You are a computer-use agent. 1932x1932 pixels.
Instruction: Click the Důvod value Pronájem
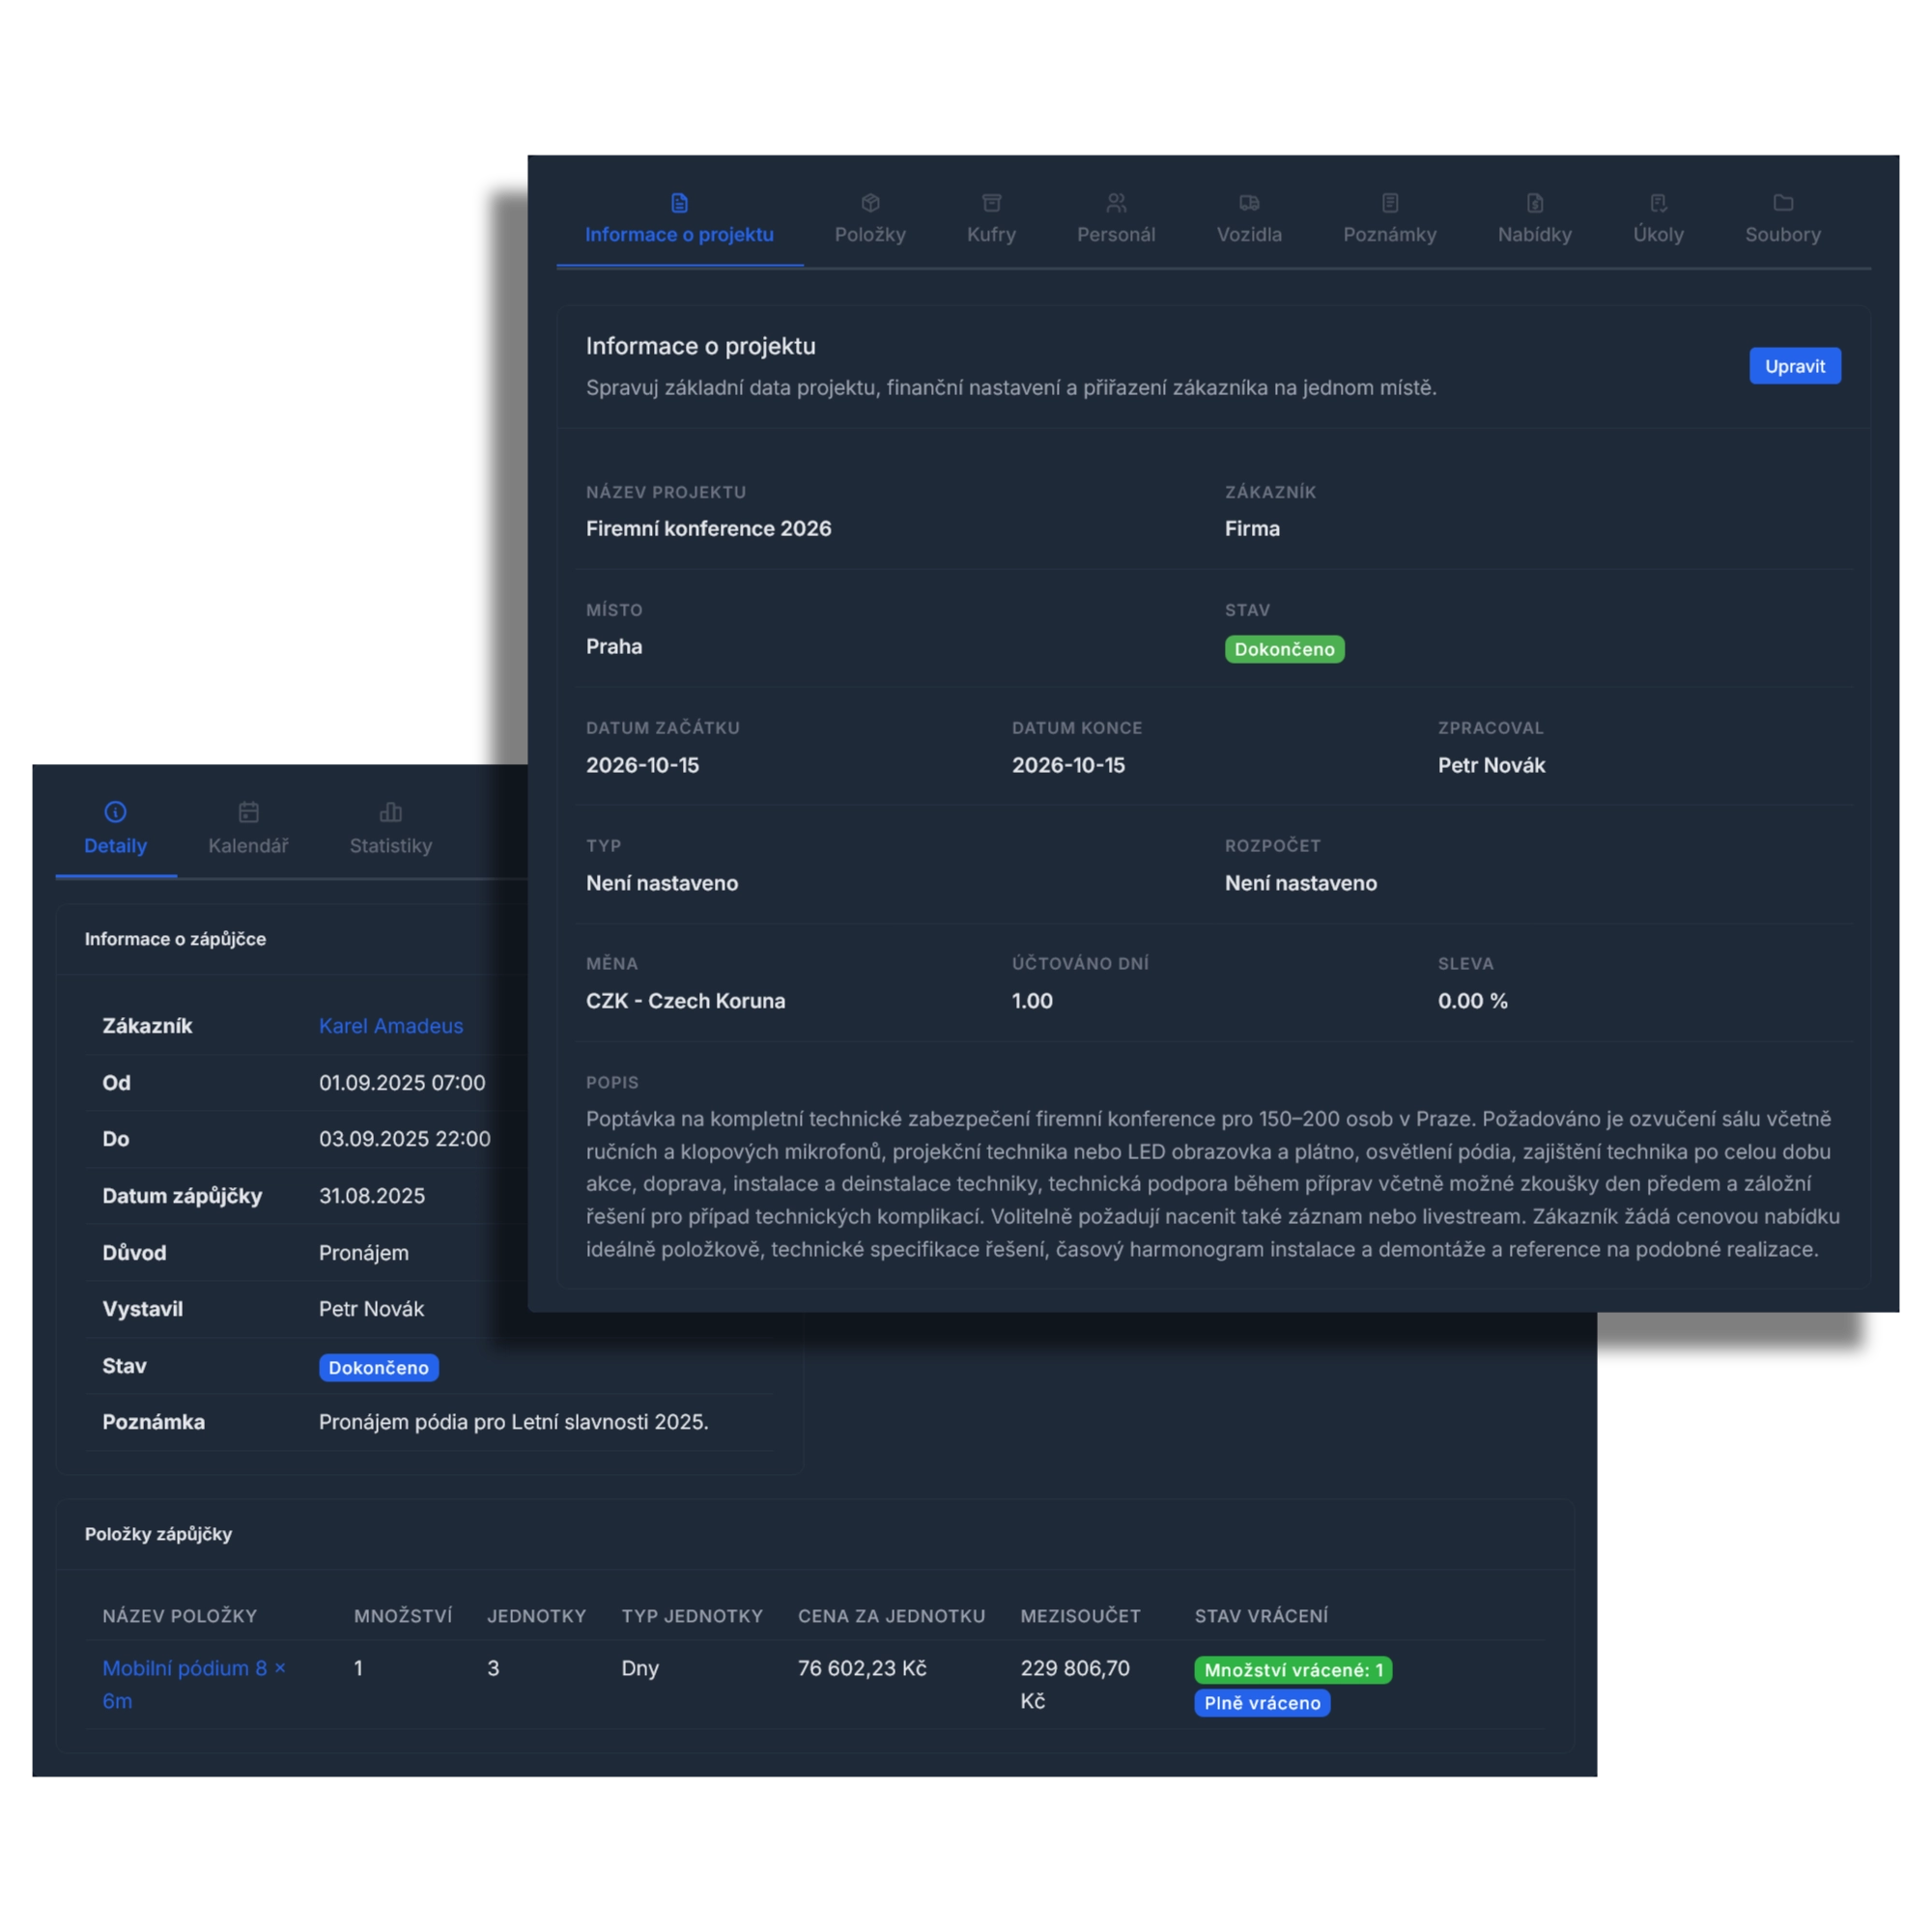(x=363, y=1253)
